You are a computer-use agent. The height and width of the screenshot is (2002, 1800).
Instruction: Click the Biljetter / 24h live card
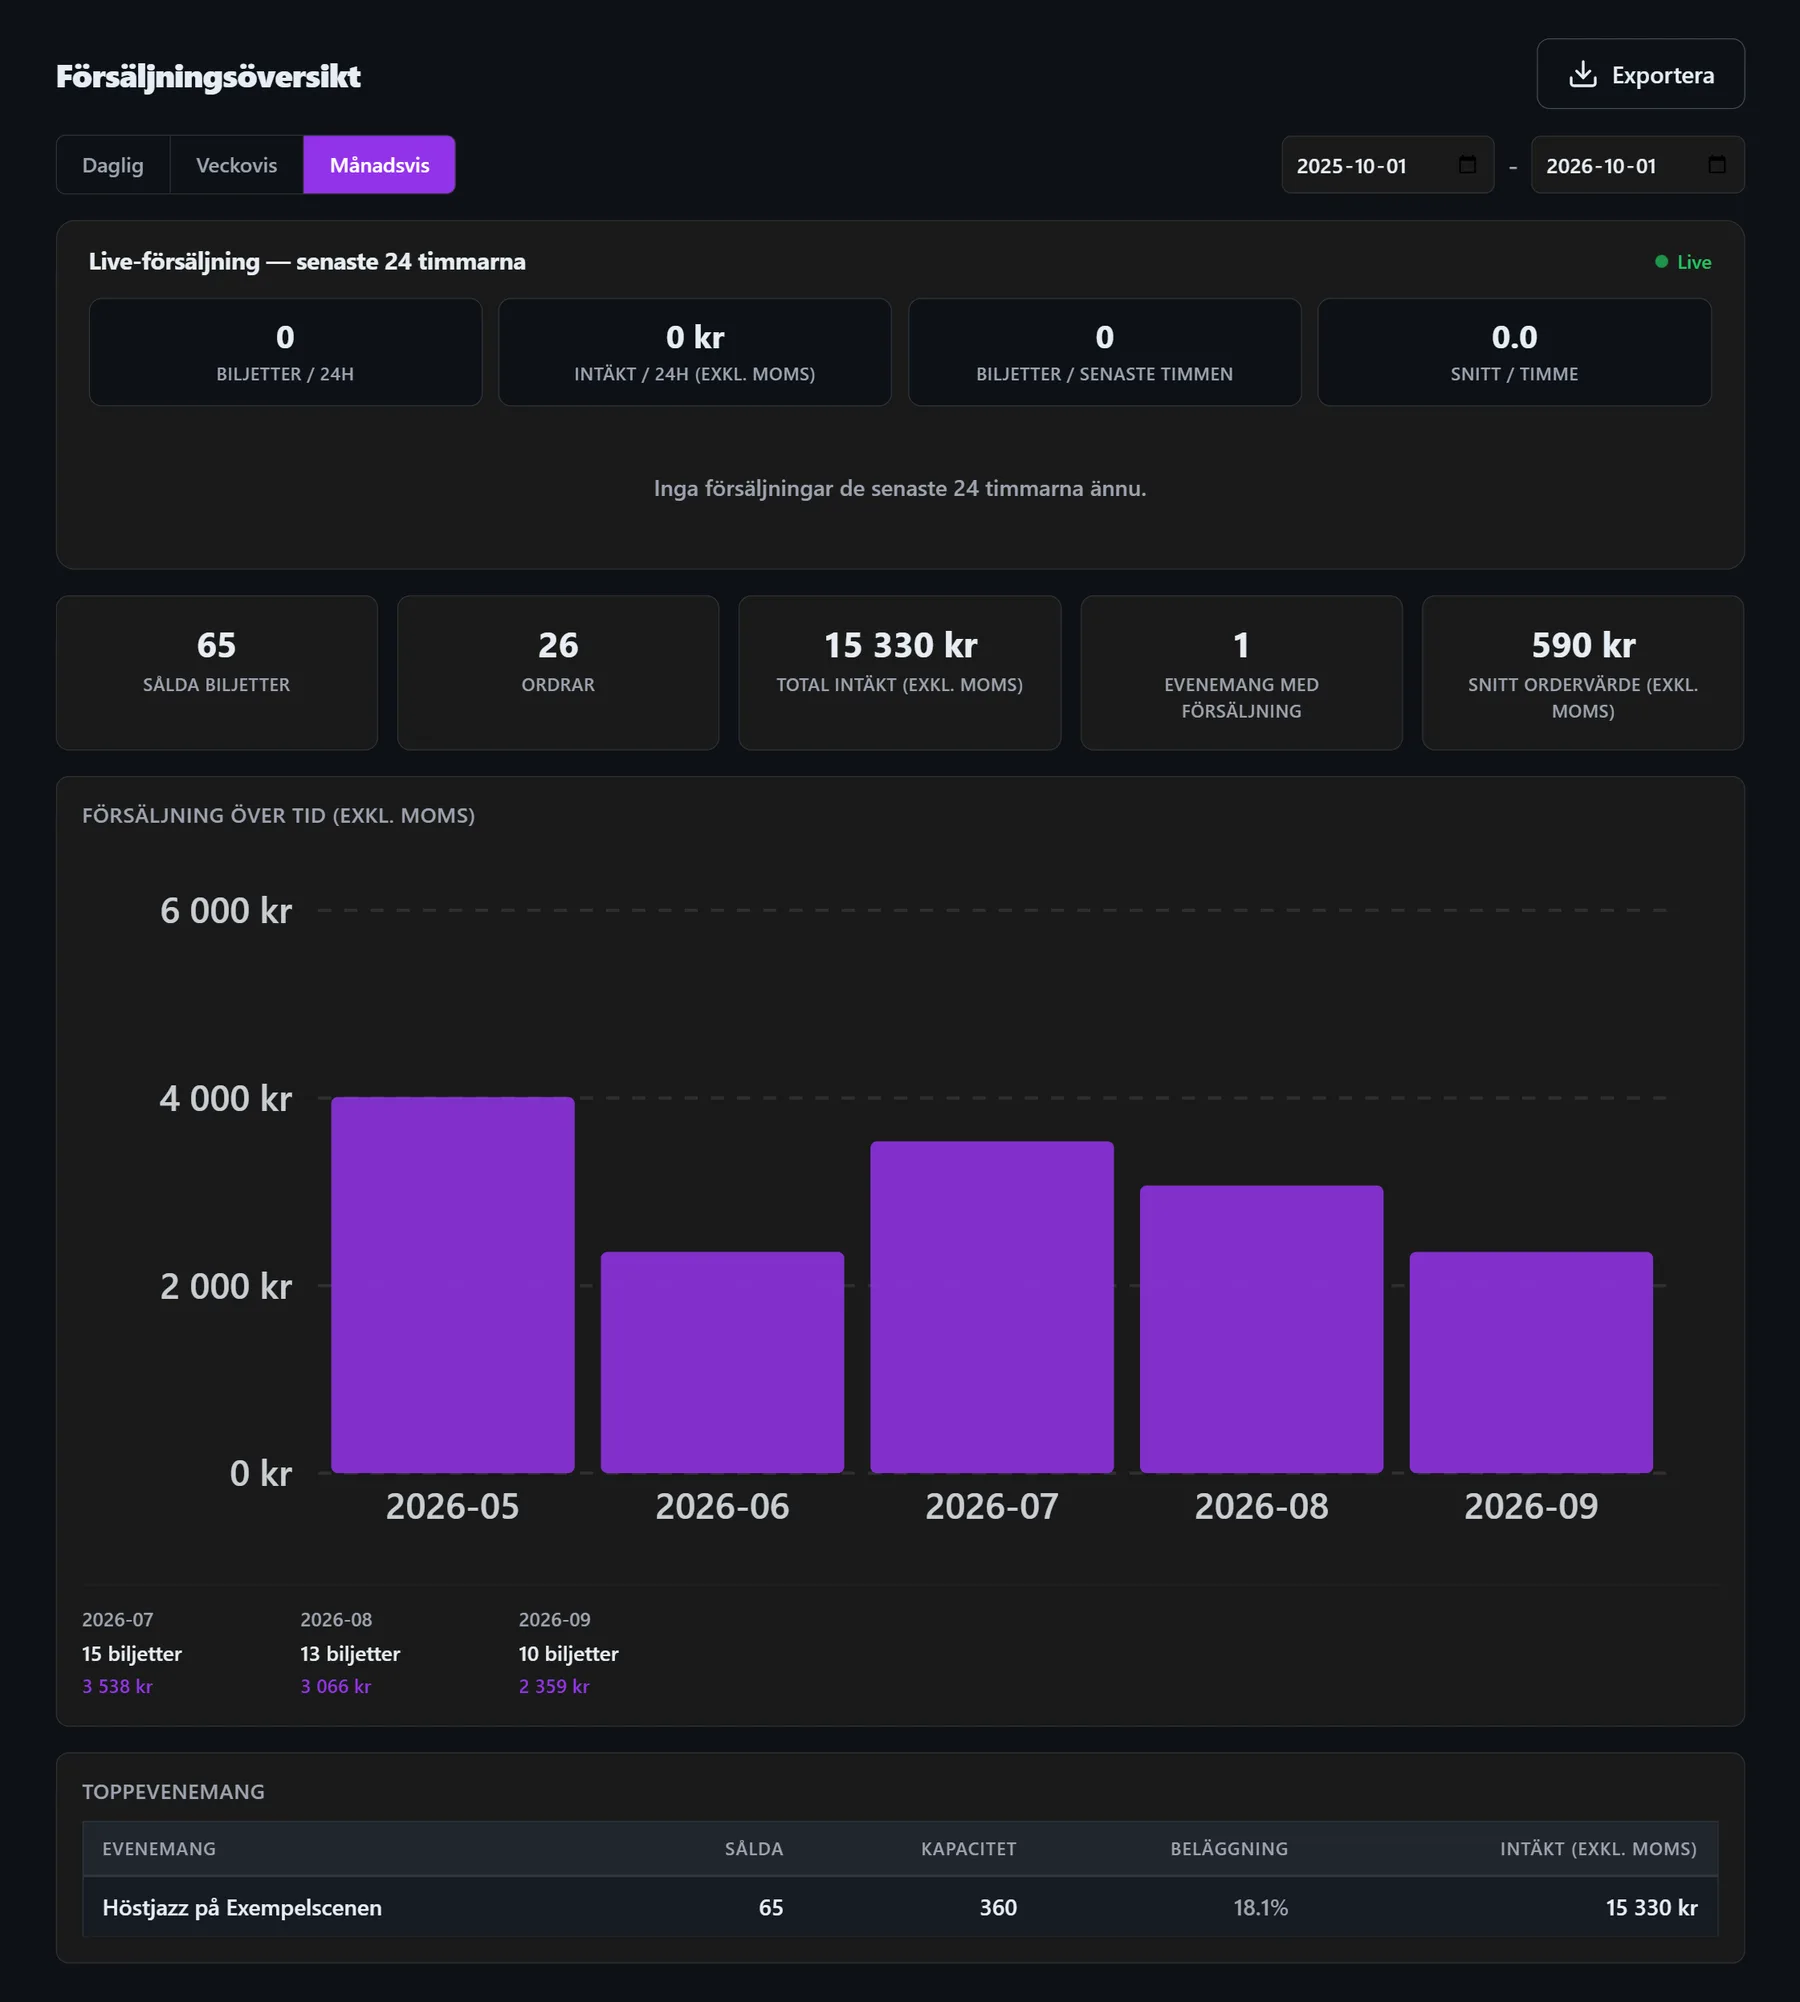coord(285,352)
